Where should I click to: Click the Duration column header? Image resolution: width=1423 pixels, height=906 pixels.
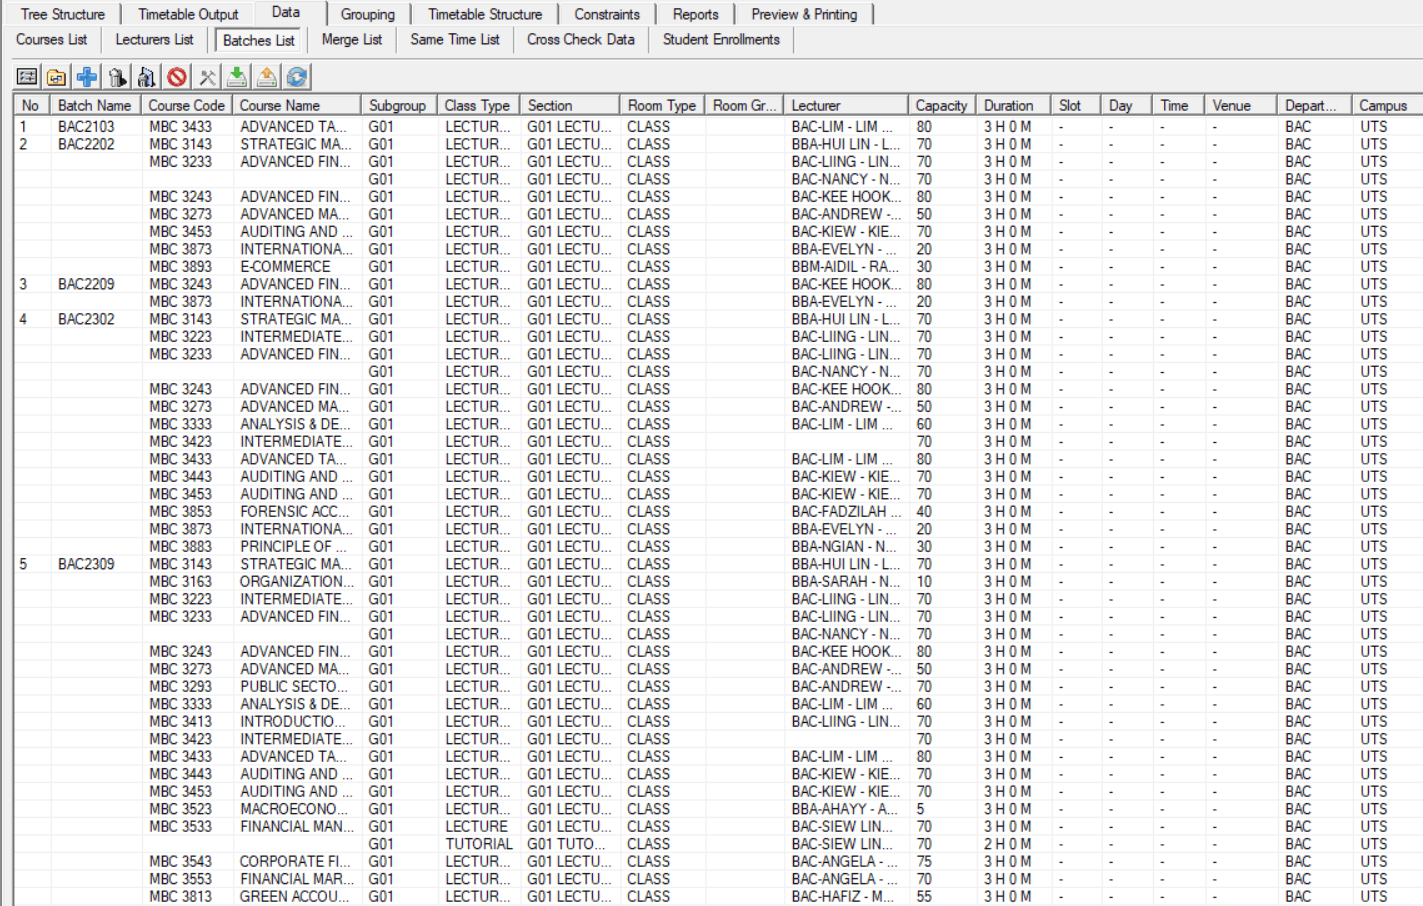click(1013, 105)
